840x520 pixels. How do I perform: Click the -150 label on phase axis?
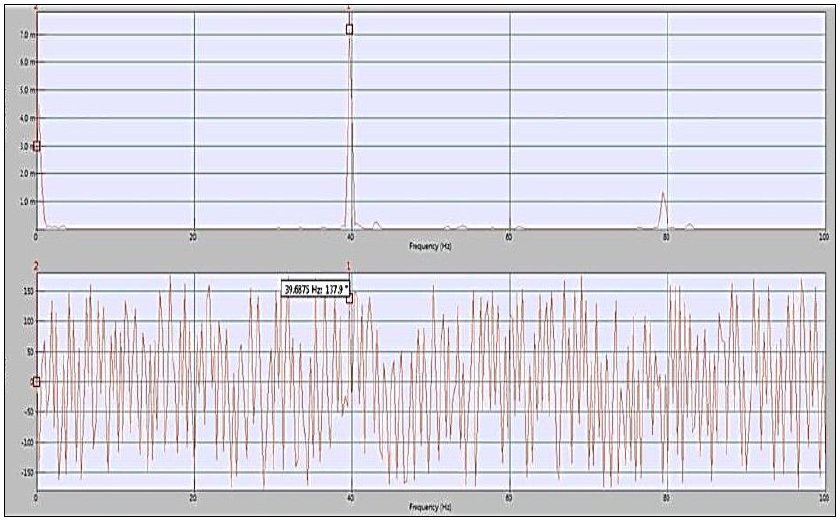(26, 471)
